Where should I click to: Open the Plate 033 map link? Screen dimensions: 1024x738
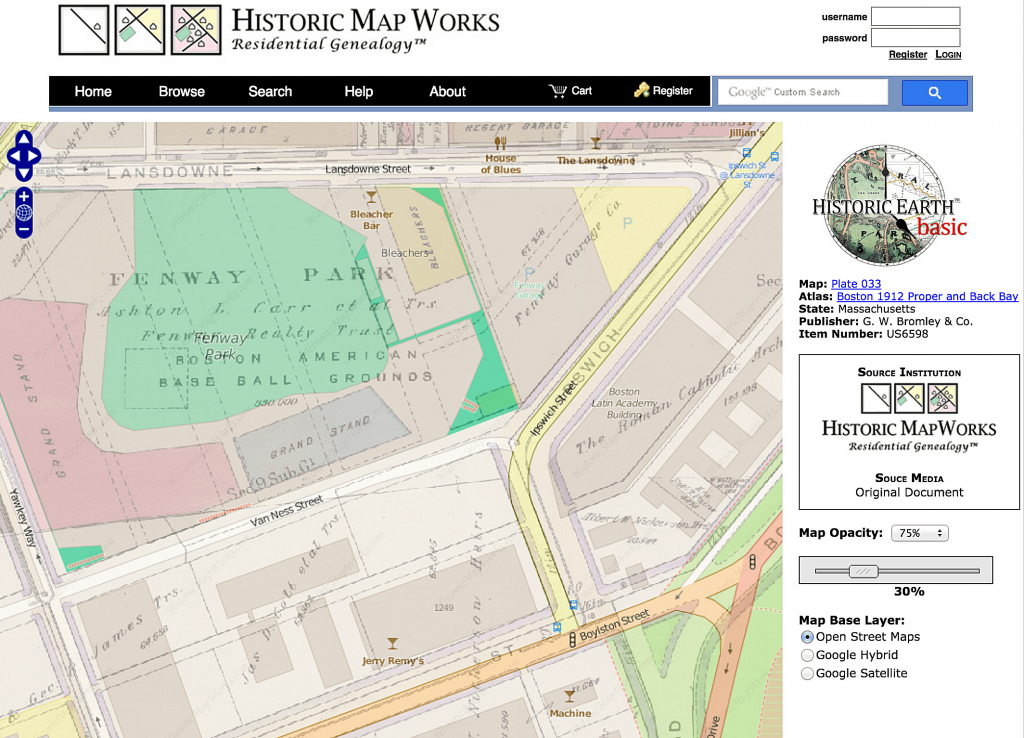click(x=855, y=284)
